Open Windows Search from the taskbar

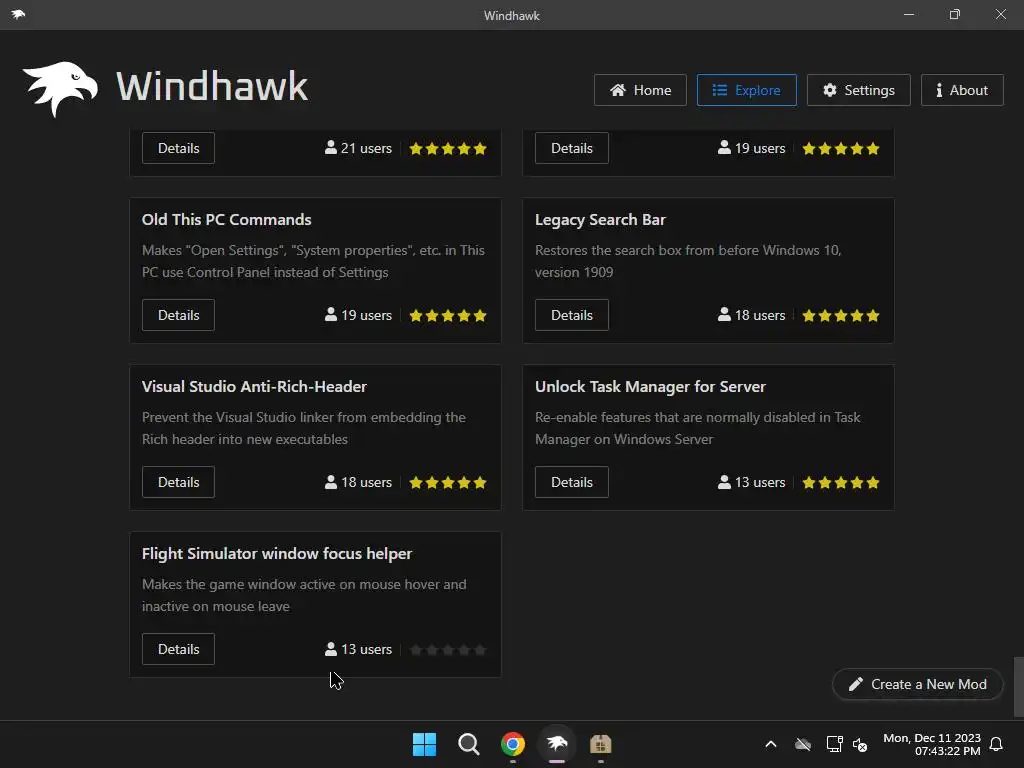[469, 744]
